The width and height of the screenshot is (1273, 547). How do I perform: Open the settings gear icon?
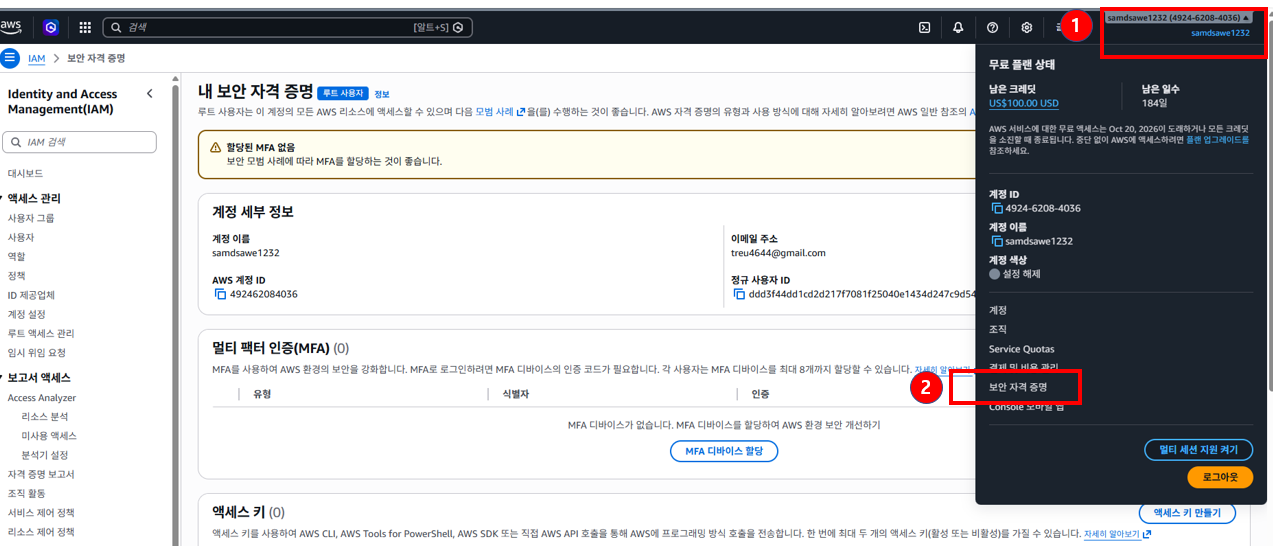point(1026,27)
